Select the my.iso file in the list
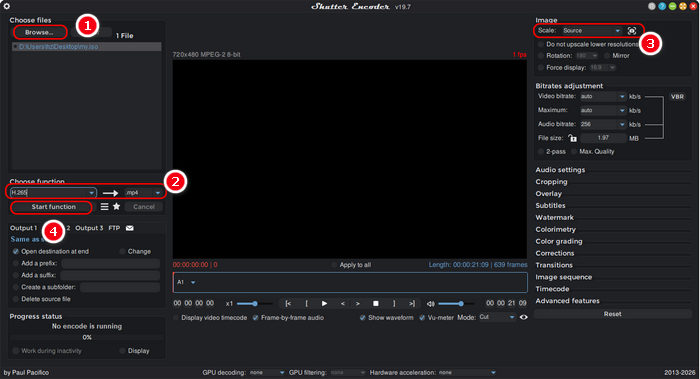 (x=87, y=46)
